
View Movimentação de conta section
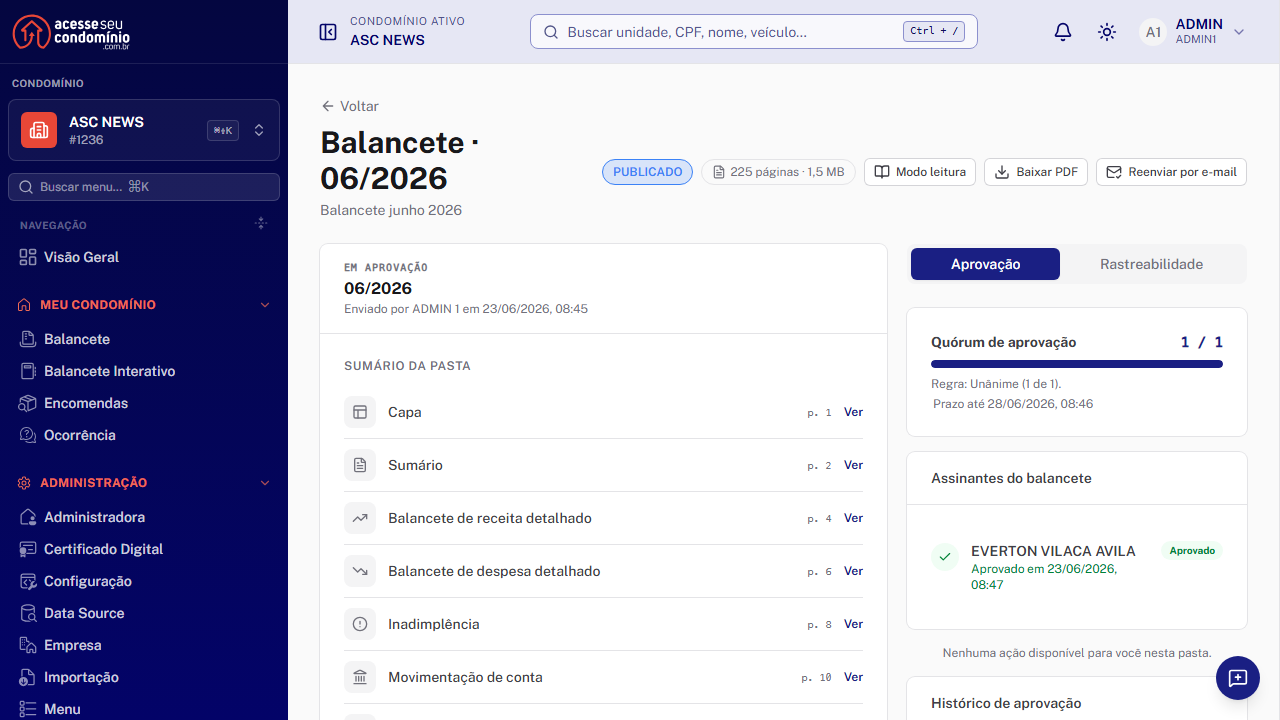tap(853, 677)
